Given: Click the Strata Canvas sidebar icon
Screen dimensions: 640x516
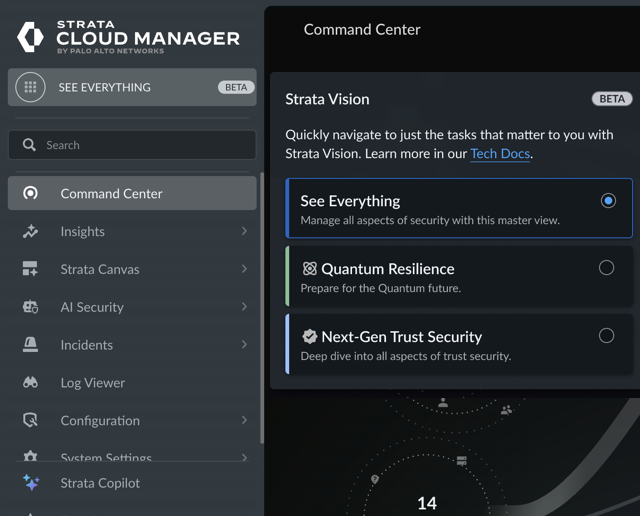Looking at the screenshot, I should tap(30, 269).
